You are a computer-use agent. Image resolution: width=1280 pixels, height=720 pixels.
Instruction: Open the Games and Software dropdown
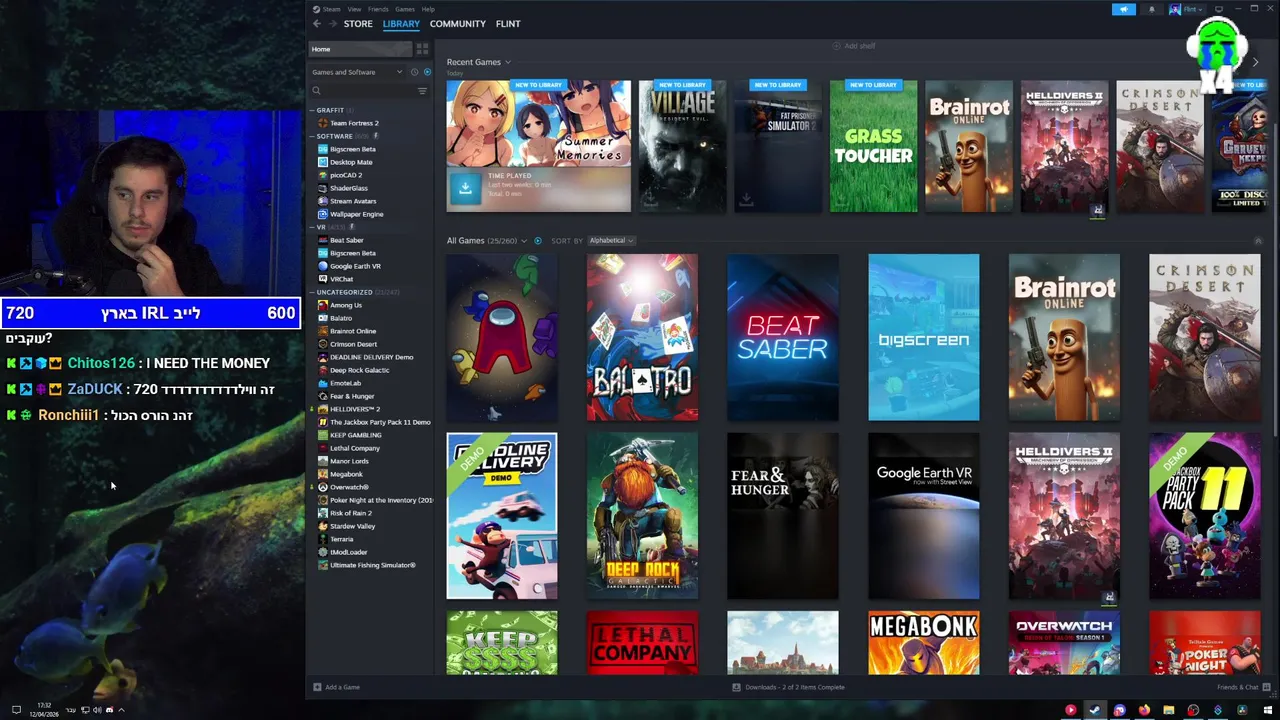[356, 72]
